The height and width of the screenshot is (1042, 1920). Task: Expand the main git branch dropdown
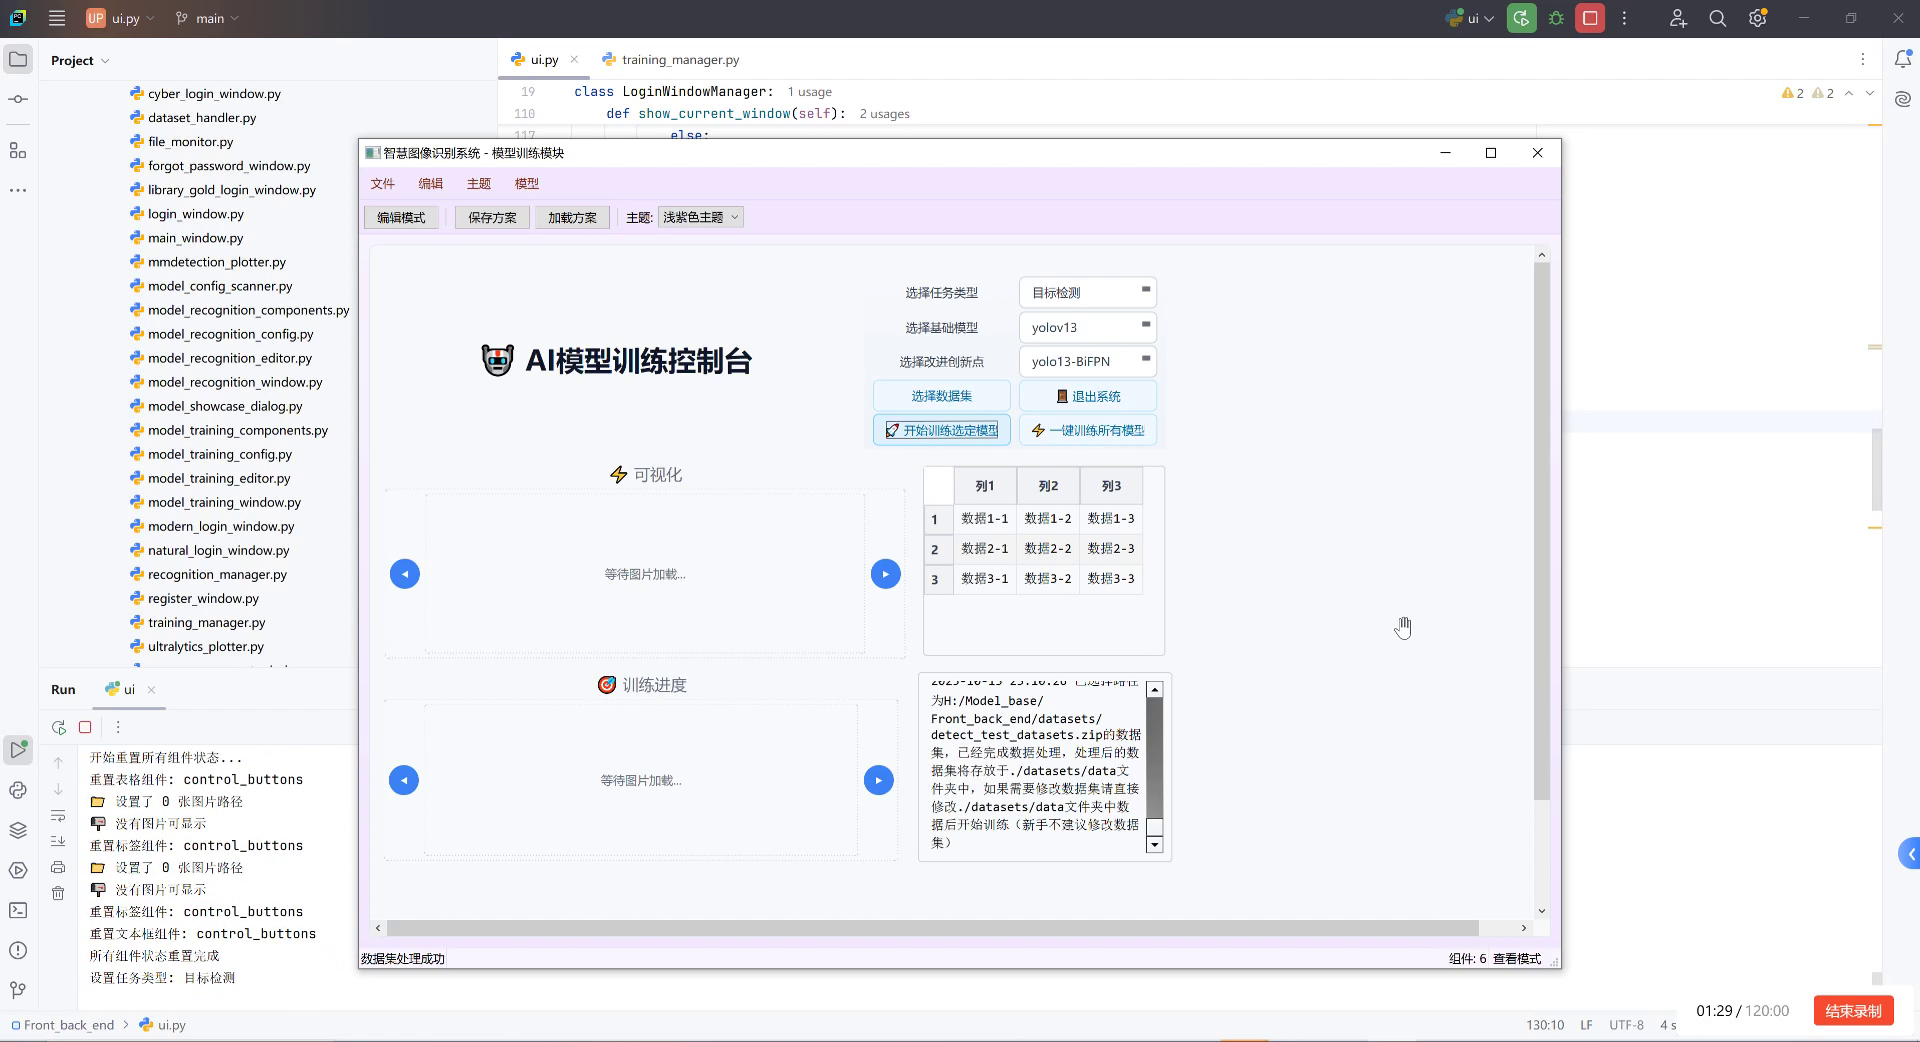(207, 18)
